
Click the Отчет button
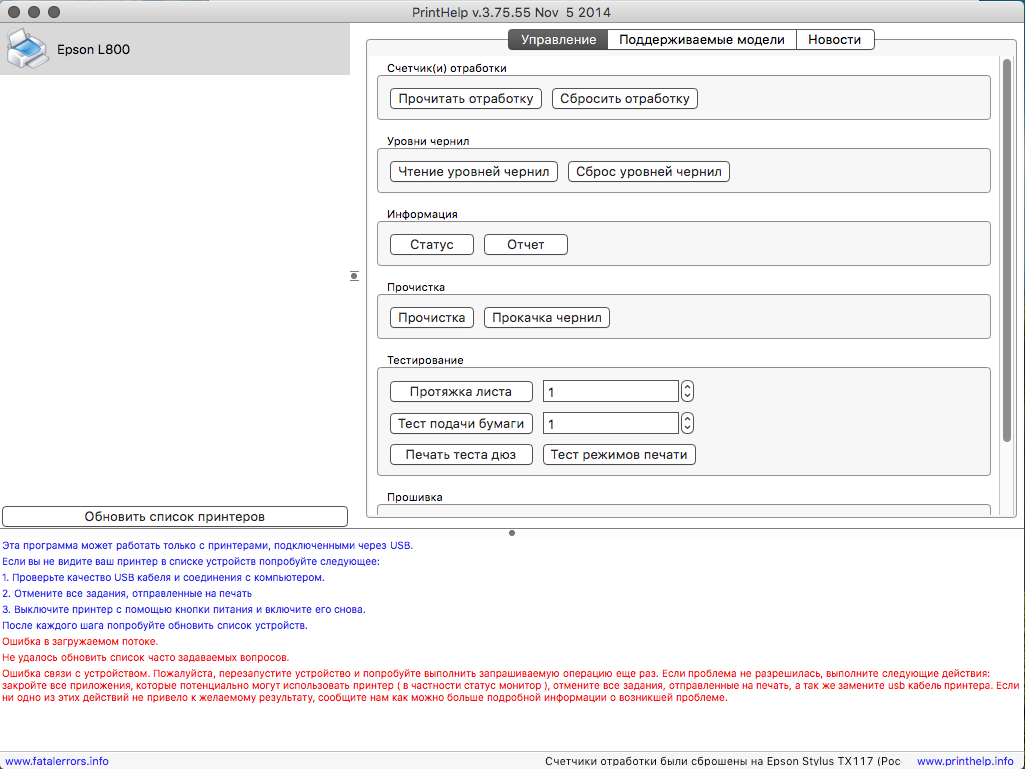[526, 245]
